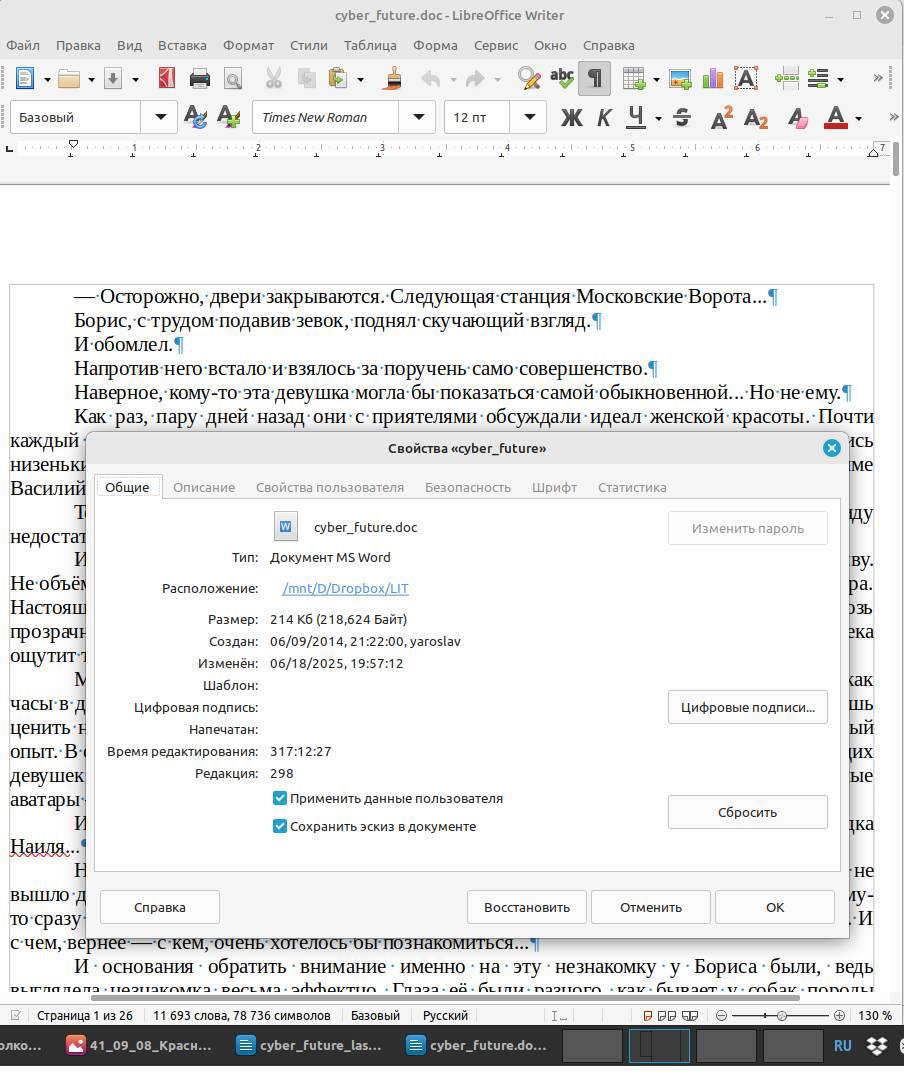Expand the paragraph style 'Базовый' dropdown
The width and height of the screenshot is (904, 1080).
click(160, 118)
